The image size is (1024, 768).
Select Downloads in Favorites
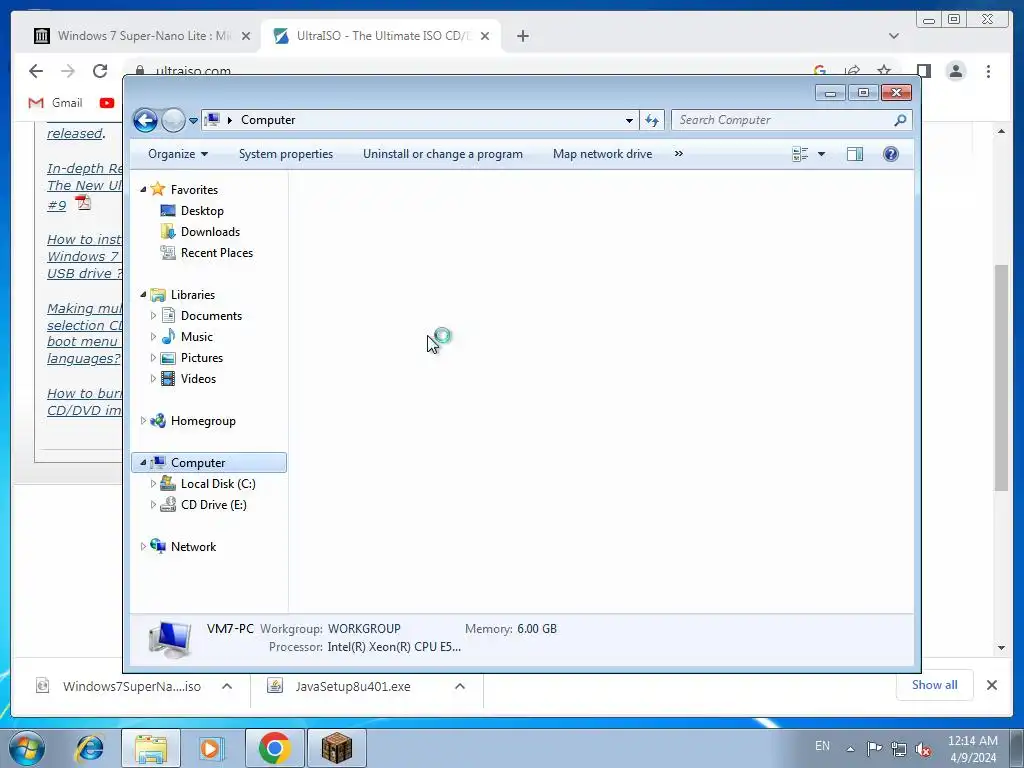(210, 232)
